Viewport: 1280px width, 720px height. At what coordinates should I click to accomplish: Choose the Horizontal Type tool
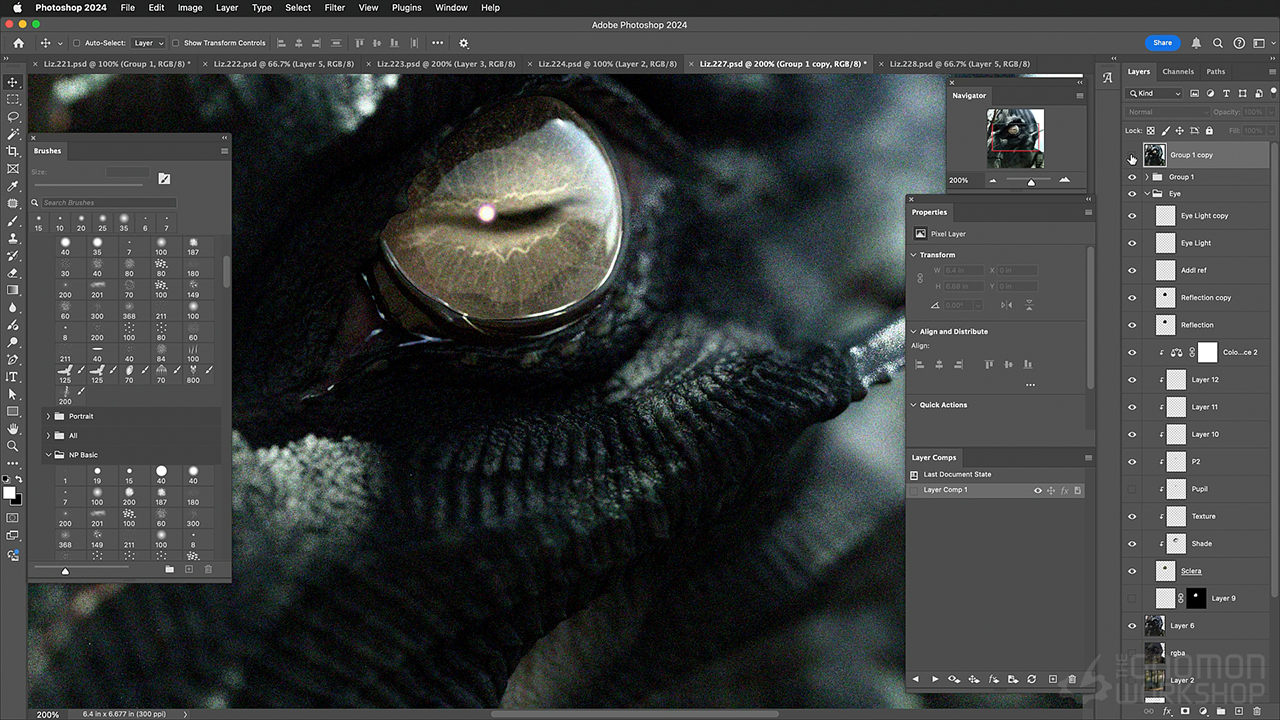tap(13, 377)
